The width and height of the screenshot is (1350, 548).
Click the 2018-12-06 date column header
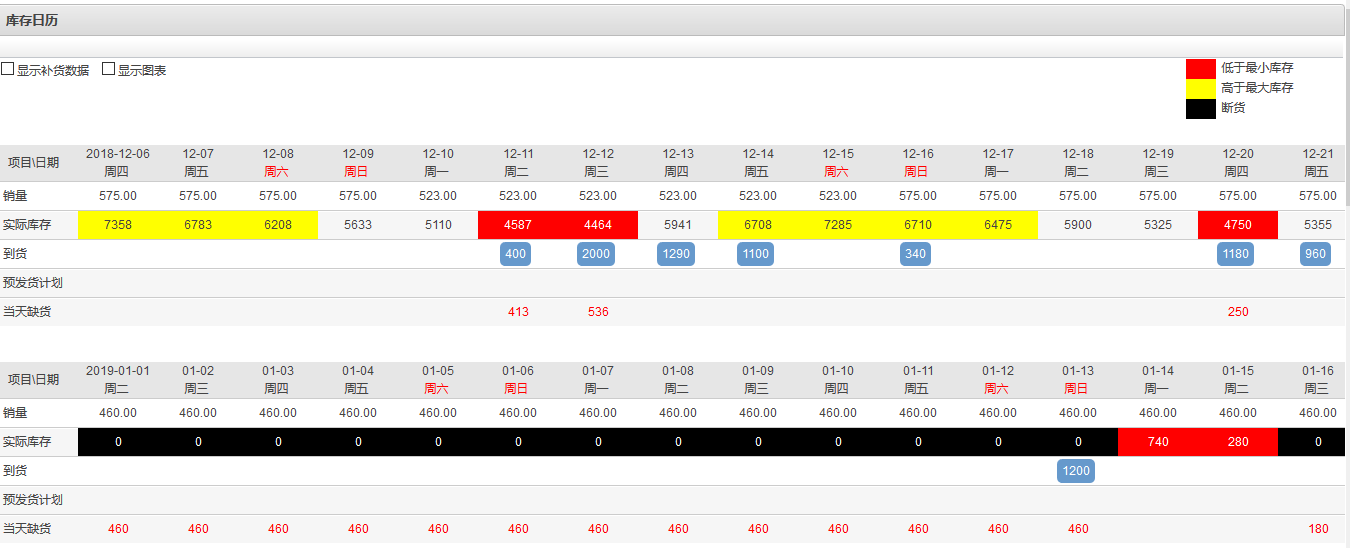[x=118, y=163]
